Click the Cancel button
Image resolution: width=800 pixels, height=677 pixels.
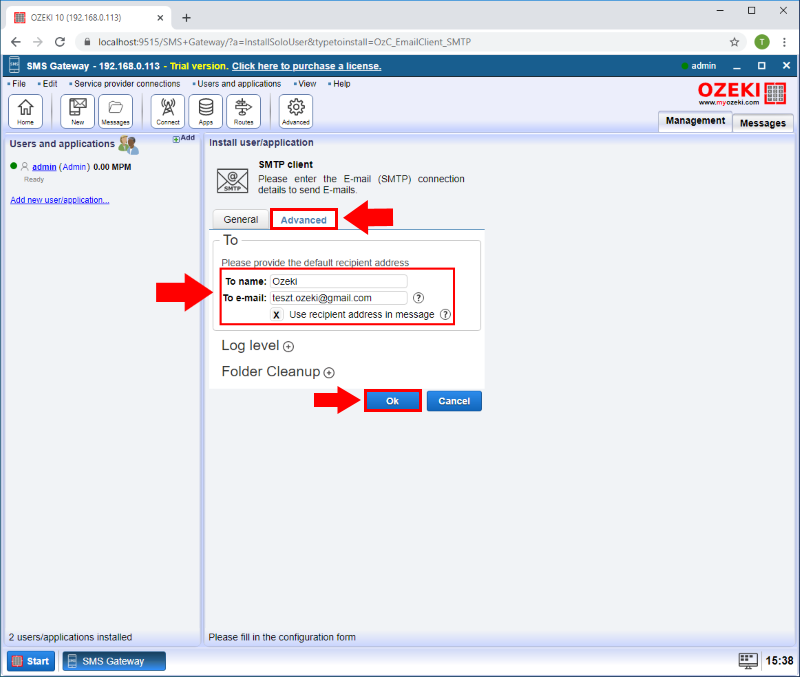pyautogui.click(x=454, y=401)
